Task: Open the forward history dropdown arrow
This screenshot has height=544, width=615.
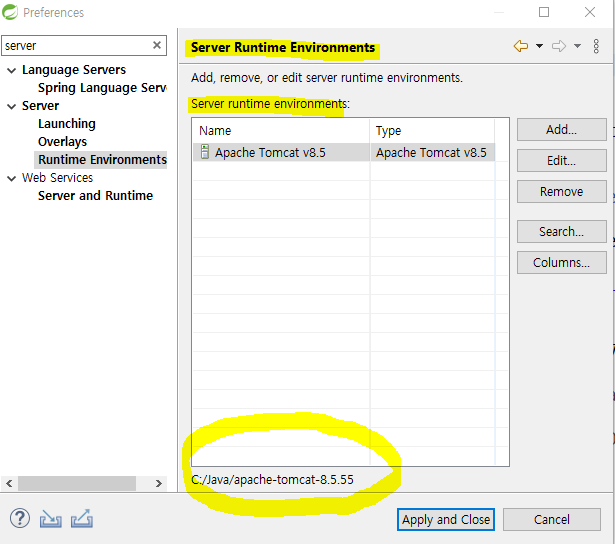Action: pyautogui.click(x=577, y=46)
